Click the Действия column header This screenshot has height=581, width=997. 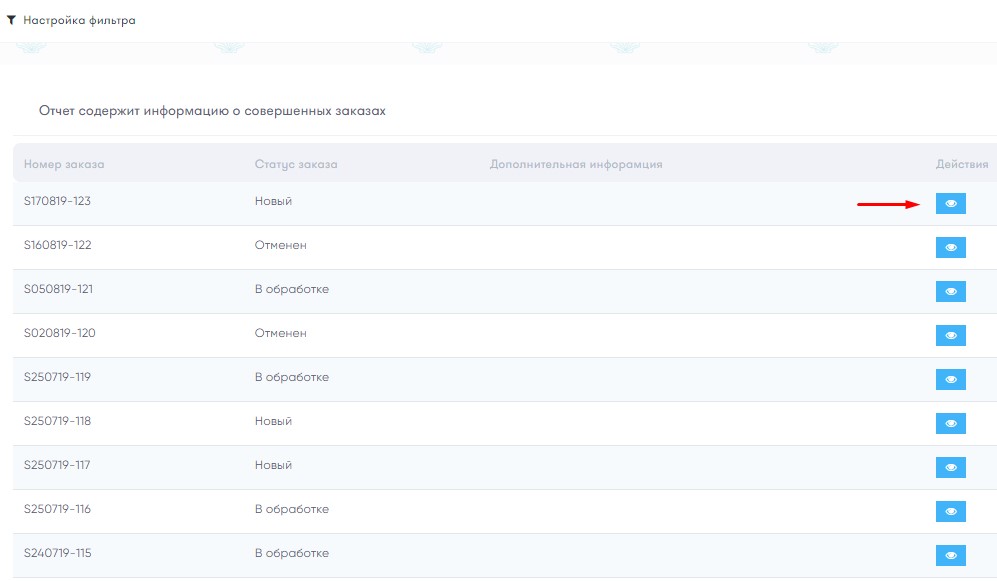(x=961, y=164)
